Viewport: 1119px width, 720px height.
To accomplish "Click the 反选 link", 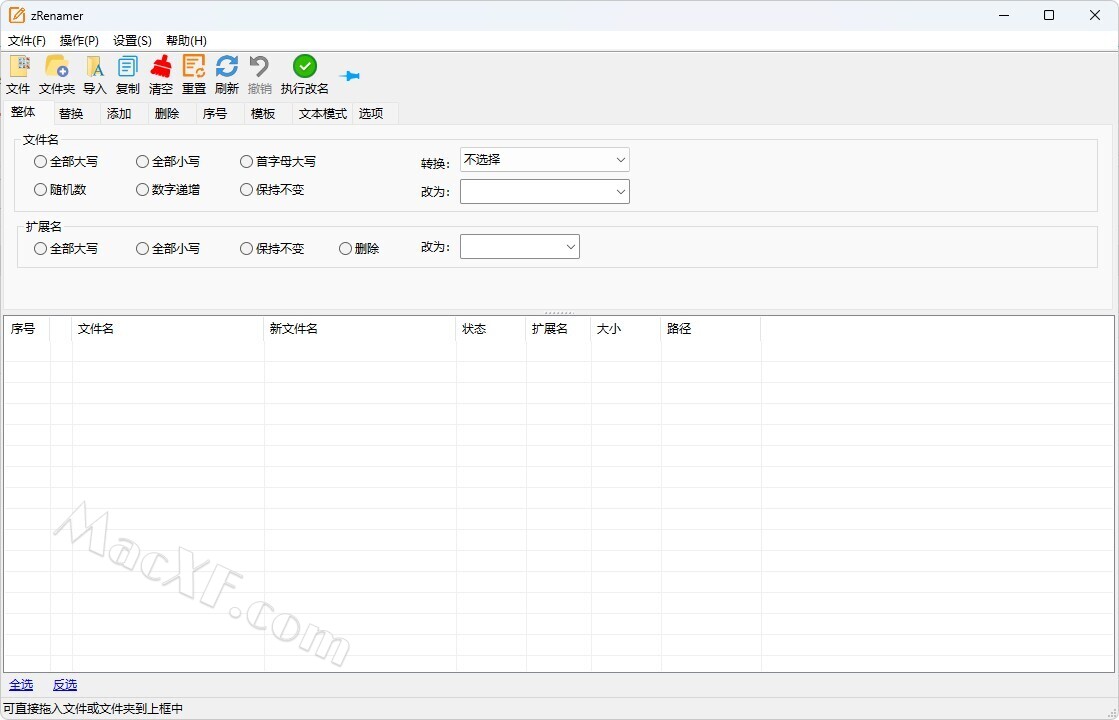I will point(65,685).
